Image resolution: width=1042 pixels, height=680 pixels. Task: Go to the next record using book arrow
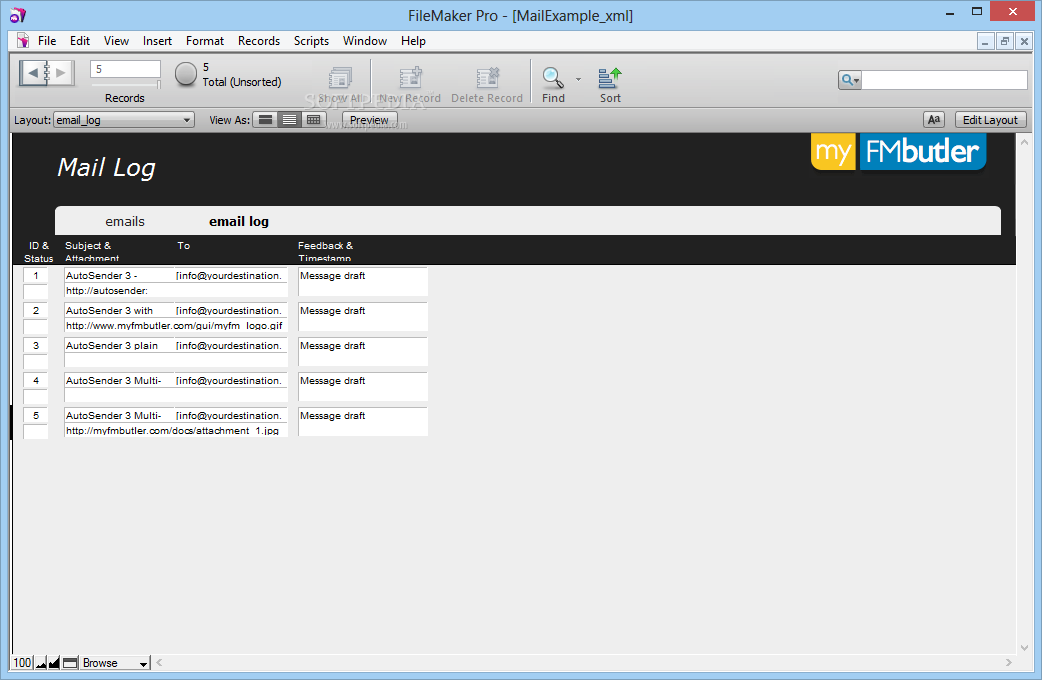(x=60, y=72)
